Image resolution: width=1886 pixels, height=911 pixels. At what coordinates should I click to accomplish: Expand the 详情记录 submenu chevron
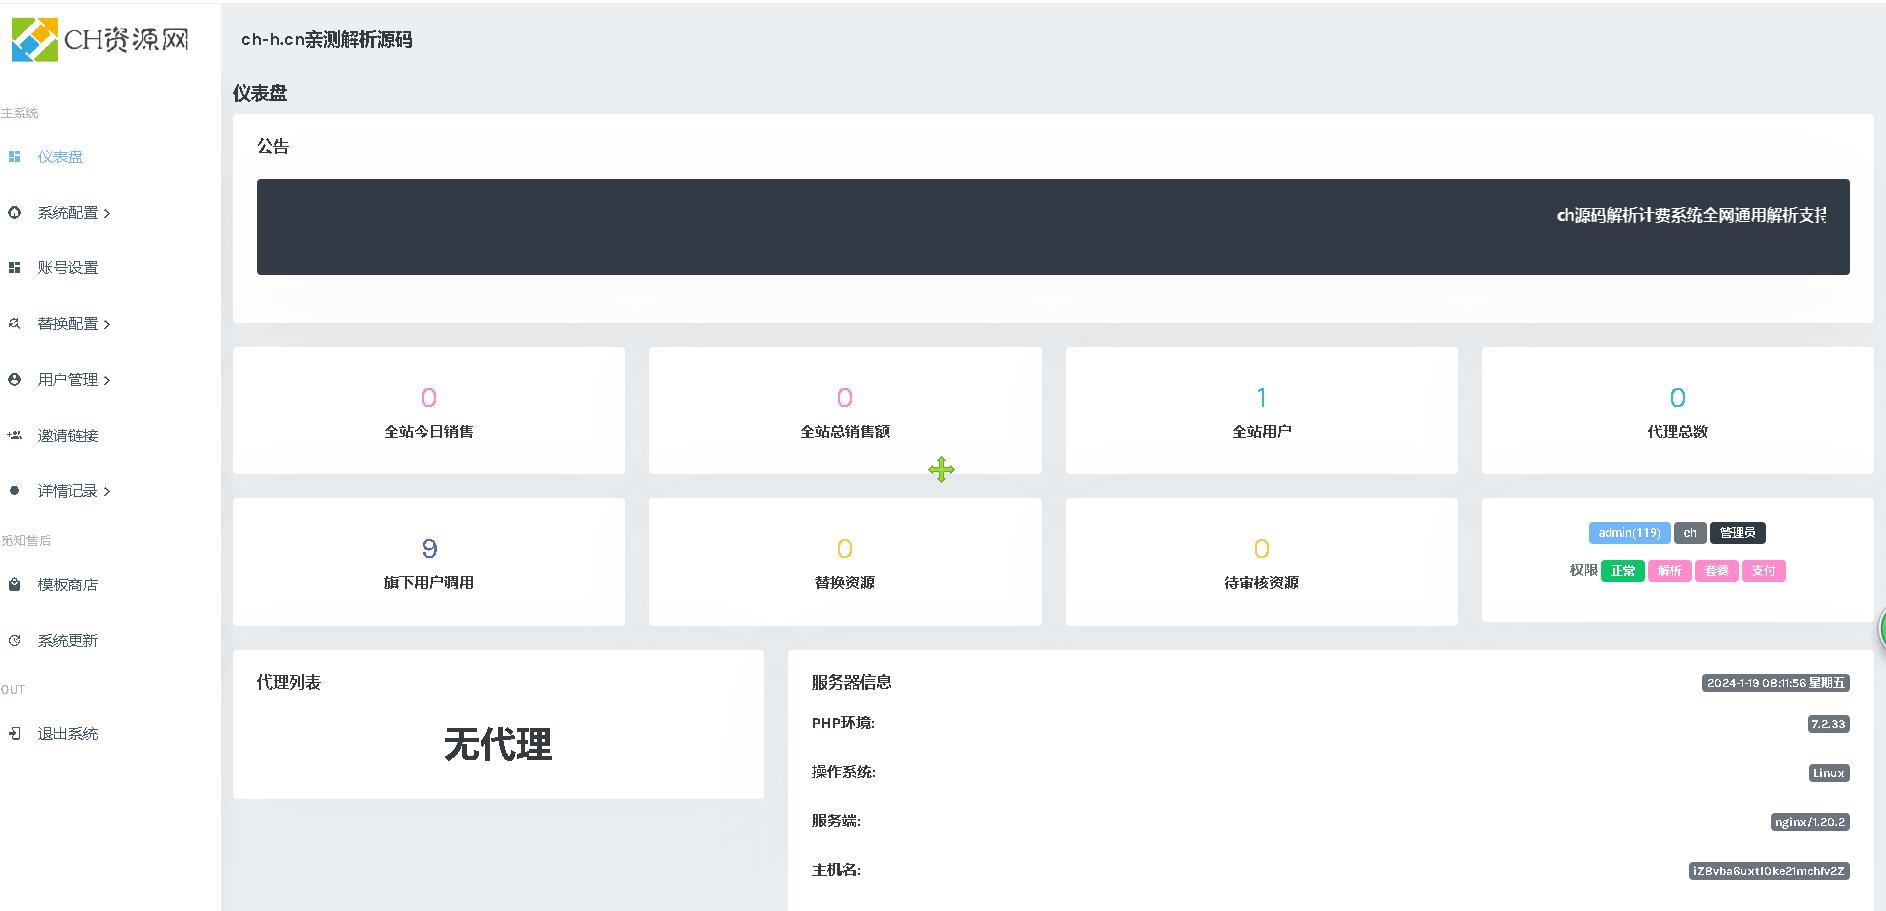pos(107,491)
